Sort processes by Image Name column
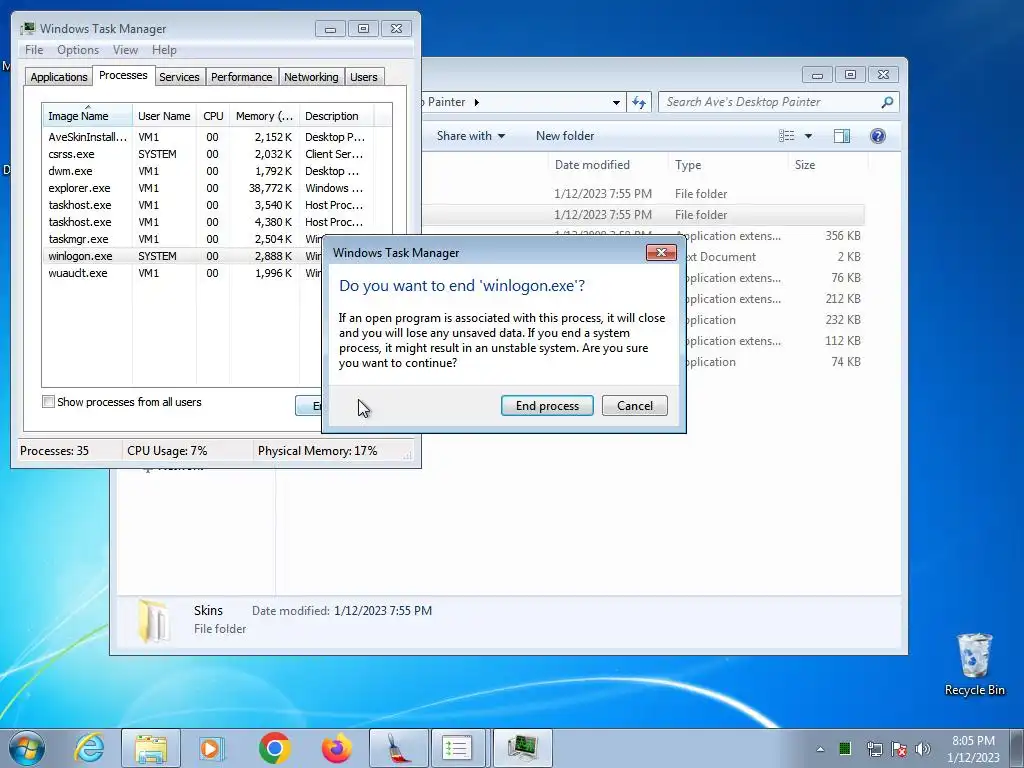Screen dimensions: 1024x768 (87, 116)
